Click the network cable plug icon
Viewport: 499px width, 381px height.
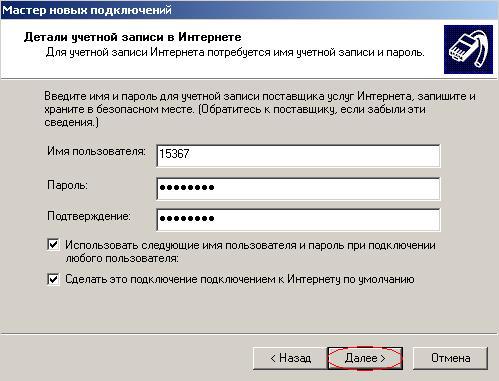point(468,49)
